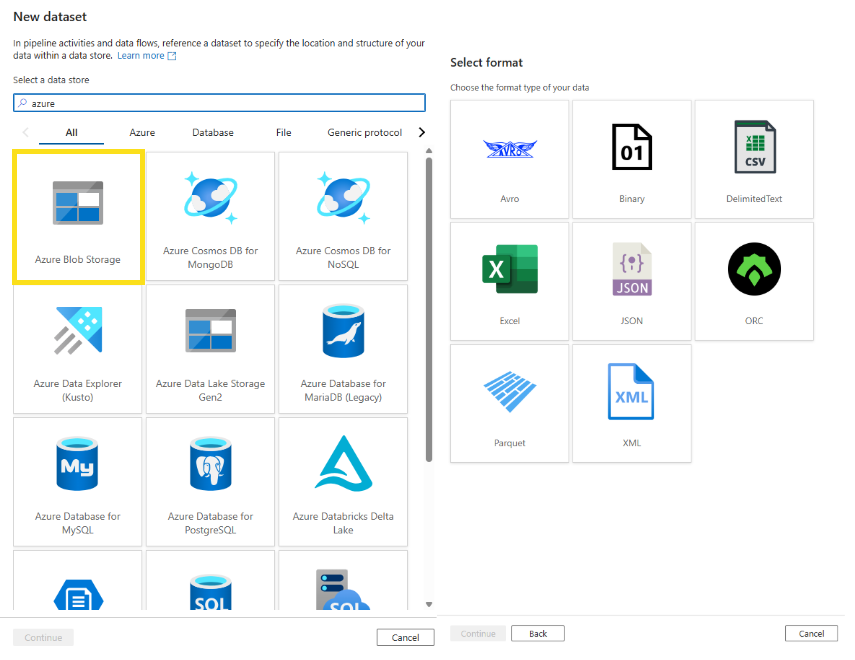This screenshot has width=855, height=660.
Task: Select the JSON format
Action: click(631, 281)
